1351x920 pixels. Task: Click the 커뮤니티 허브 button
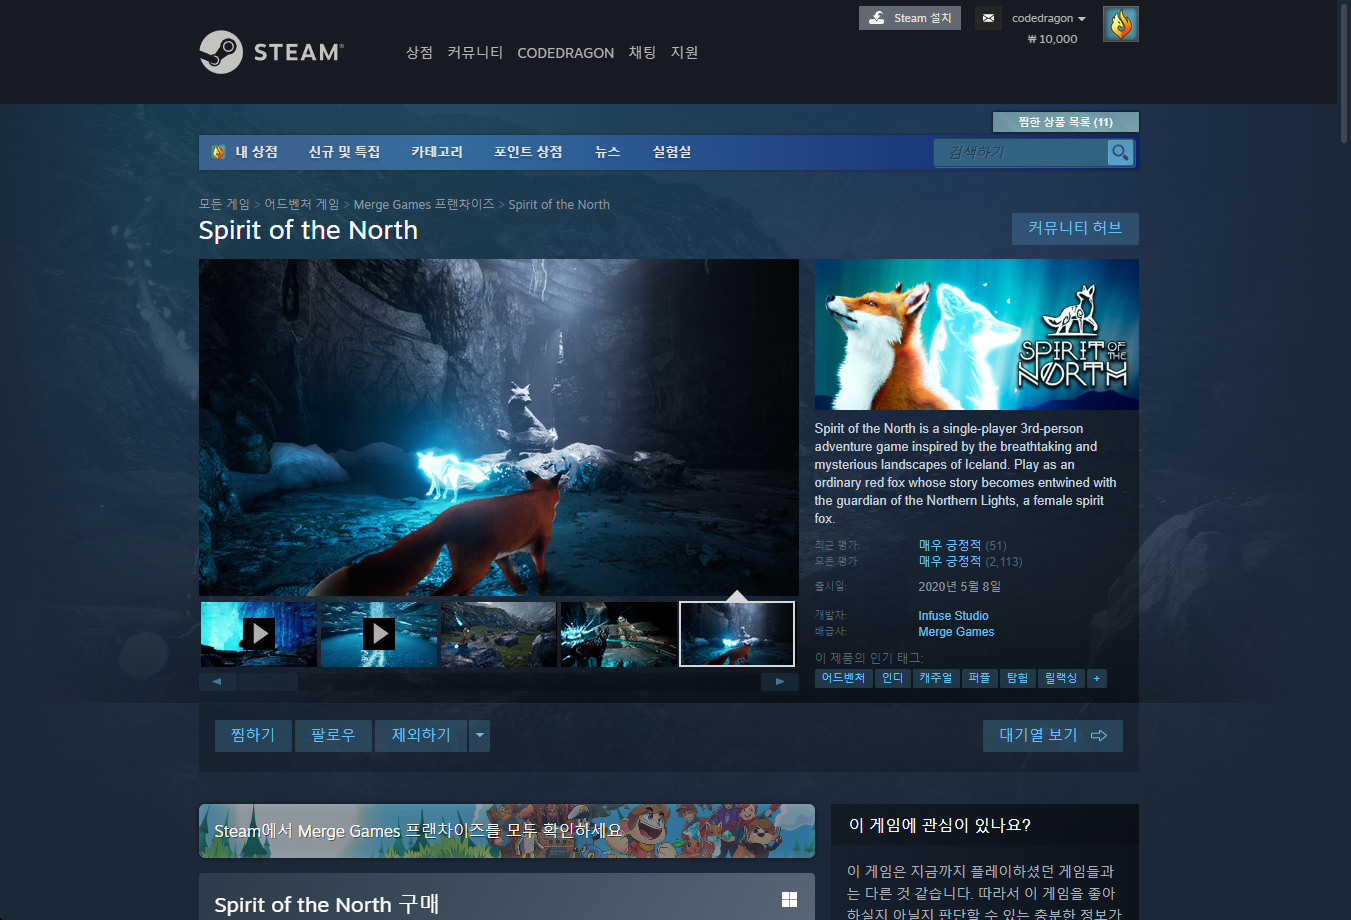[x=1075, y=228]
